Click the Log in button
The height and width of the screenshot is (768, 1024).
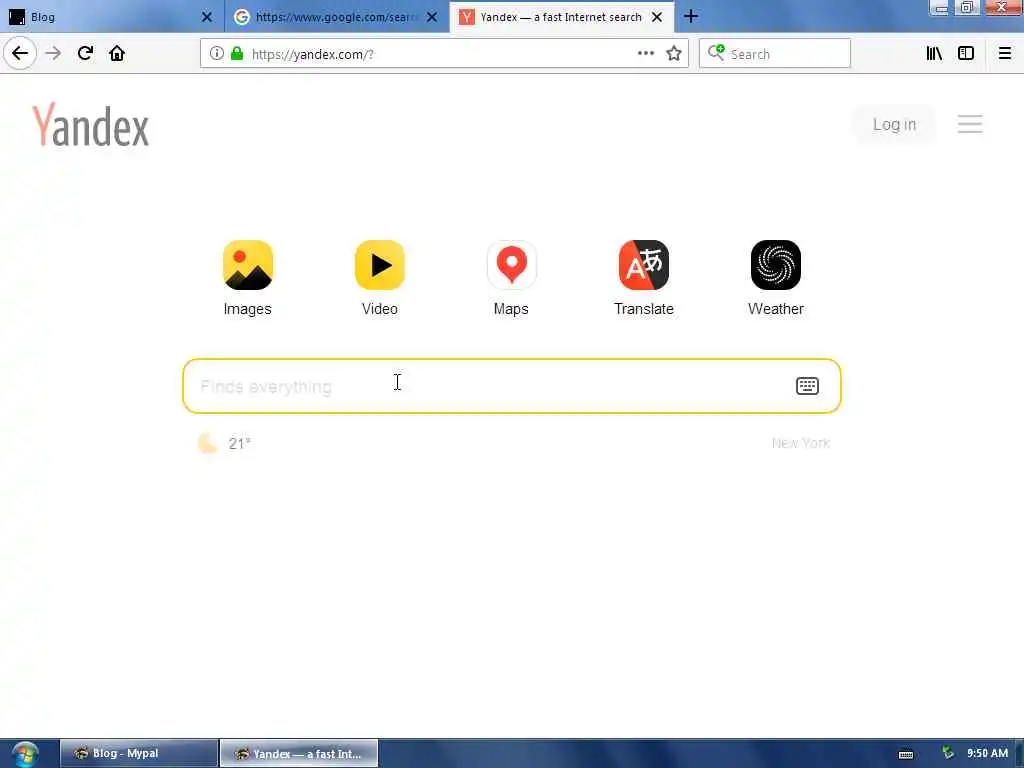[894, 124]
